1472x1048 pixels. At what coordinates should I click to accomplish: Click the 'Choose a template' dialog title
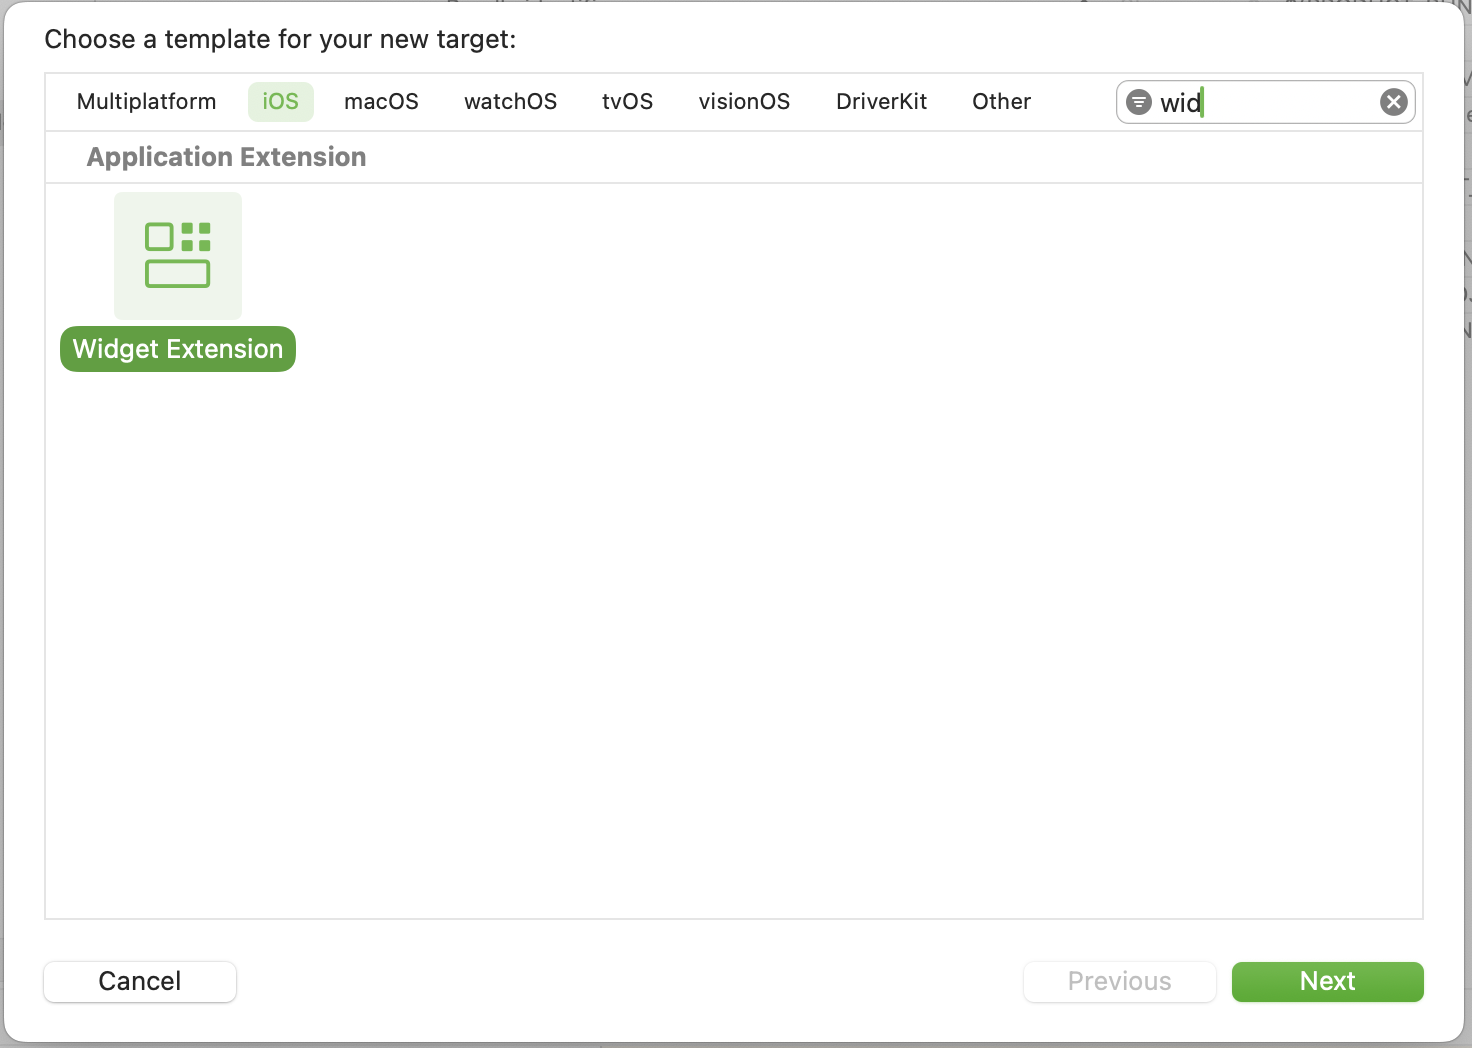pyautogui.click(x=280, y=39)
